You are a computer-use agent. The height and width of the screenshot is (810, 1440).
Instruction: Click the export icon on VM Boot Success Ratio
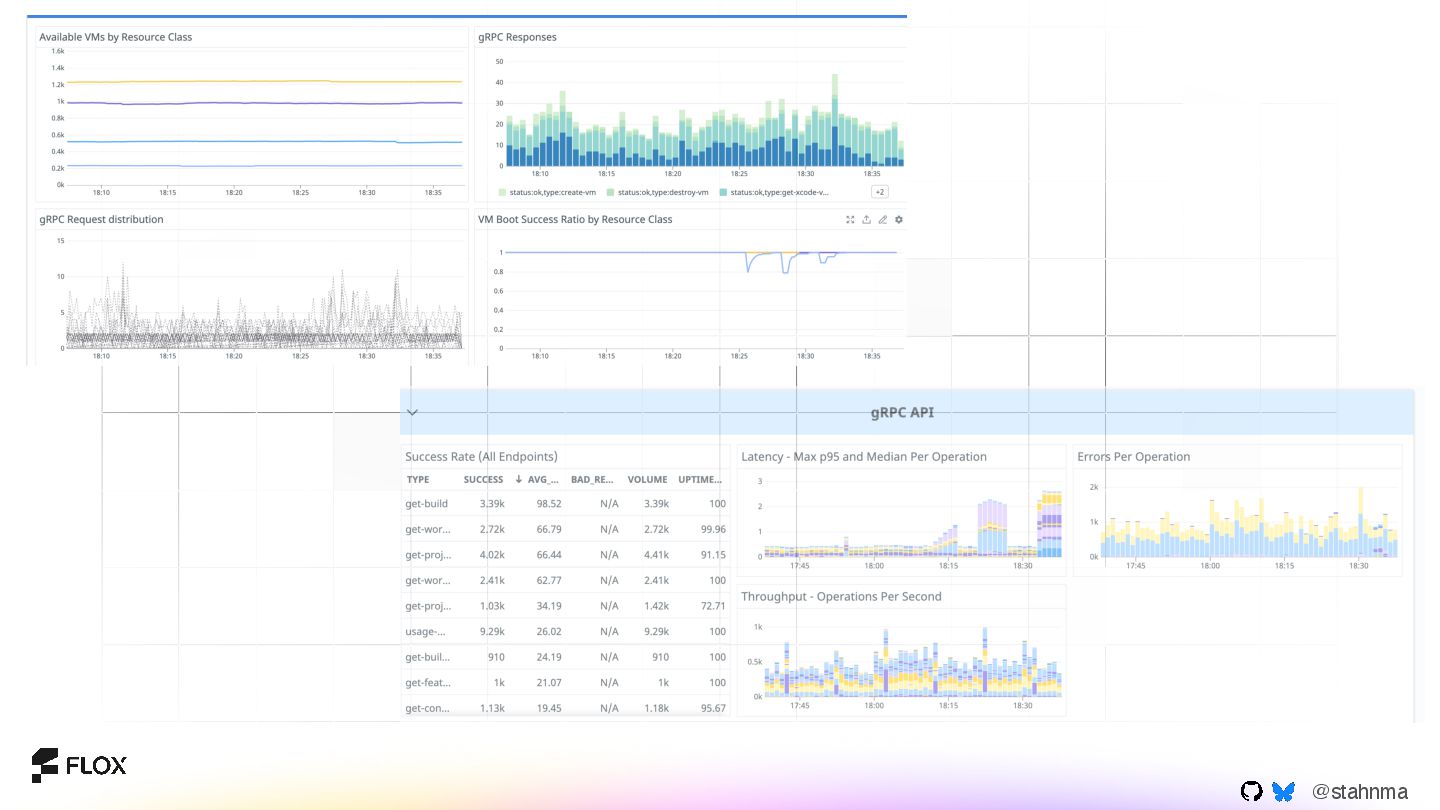pyautogui.click(x=867, y=220)
